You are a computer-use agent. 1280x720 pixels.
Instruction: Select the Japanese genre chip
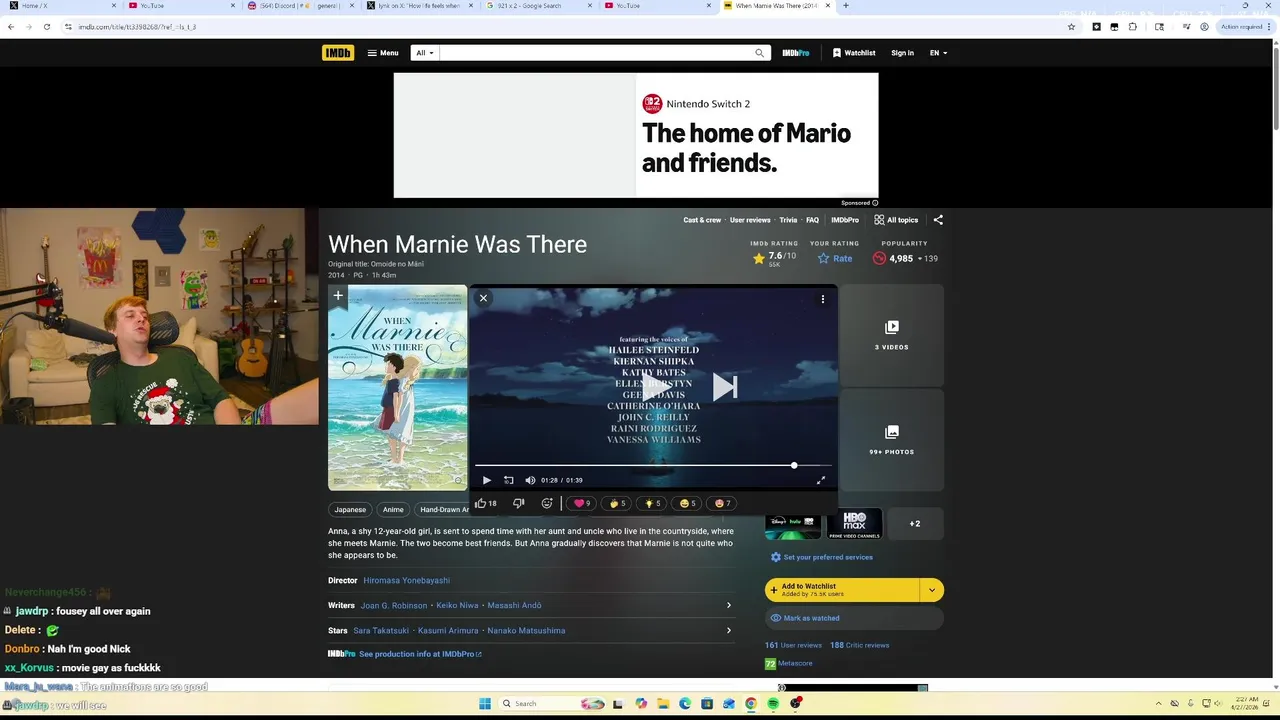350,509
